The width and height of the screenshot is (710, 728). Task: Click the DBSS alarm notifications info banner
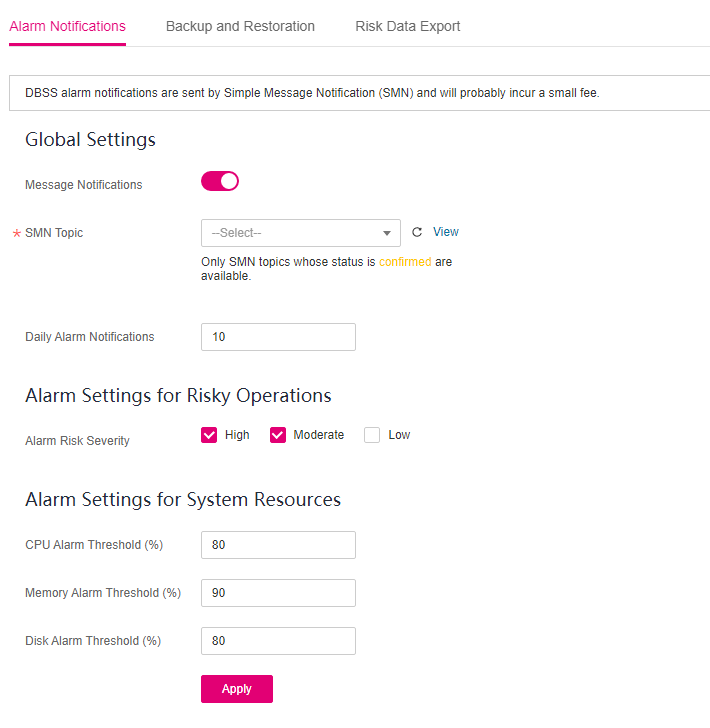359,93
